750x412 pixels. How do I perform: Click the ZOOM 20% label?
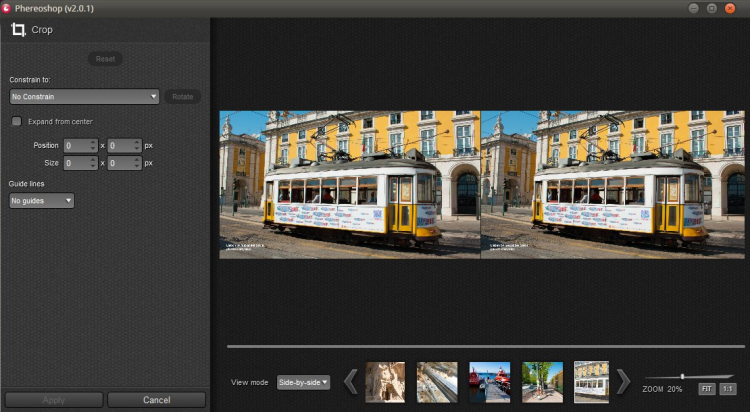(662, 389)
